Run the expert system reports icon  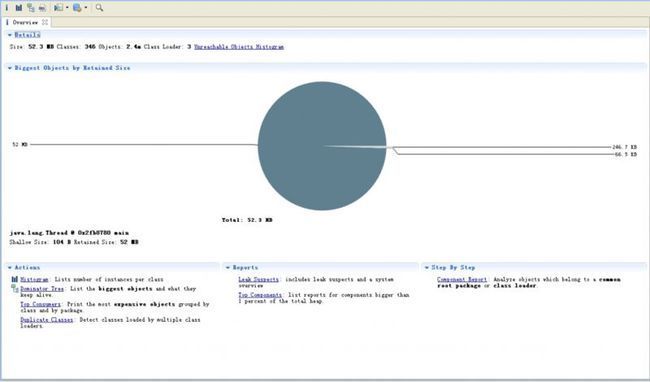[59, 7]
